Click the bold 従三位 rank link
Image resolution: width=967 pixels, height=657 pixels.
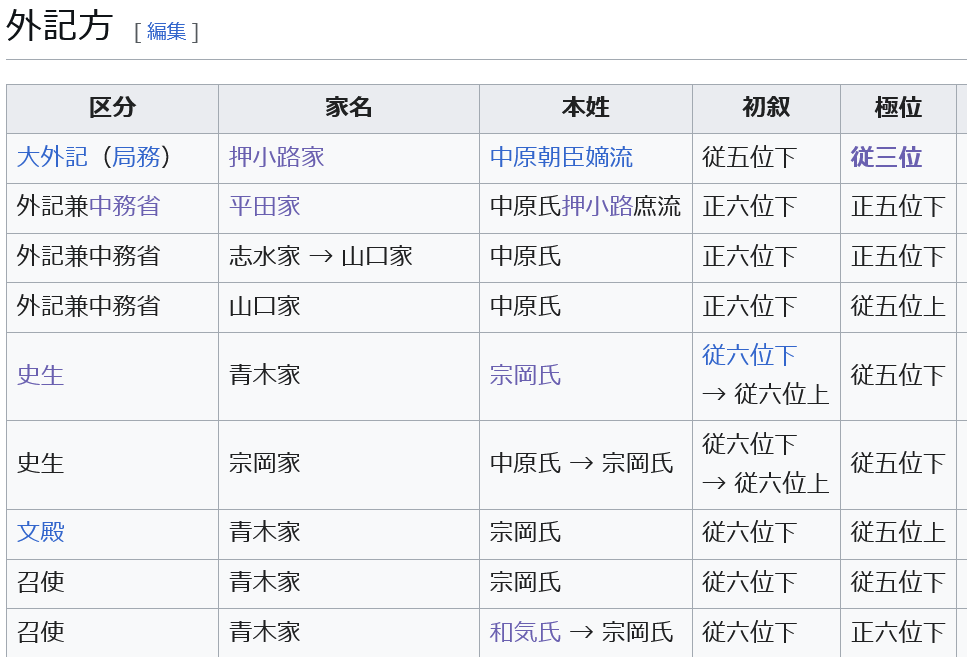tap(886, 158)
